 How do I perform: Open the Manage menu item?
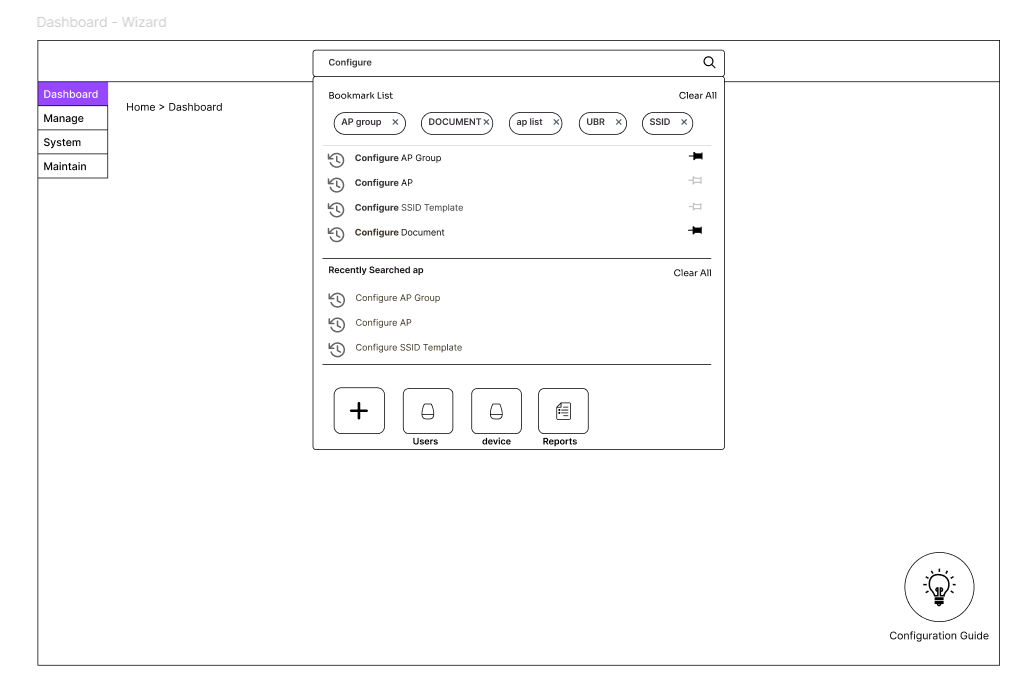pyautogui.click(x=72, y=118)
